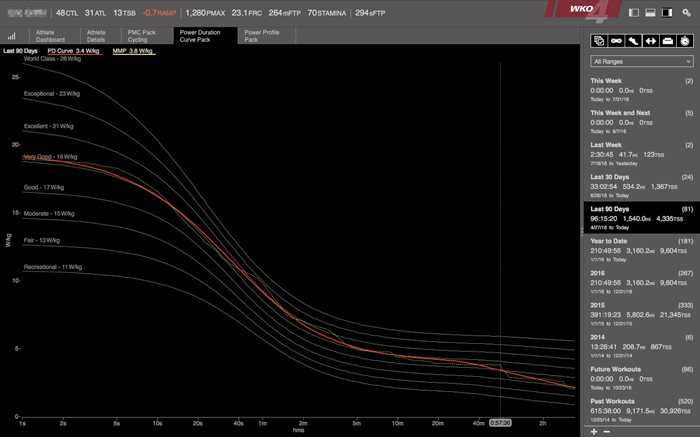Toggle the left panel layout icon
This screenshot has width=700, height=437.
(x=633, y=13)
